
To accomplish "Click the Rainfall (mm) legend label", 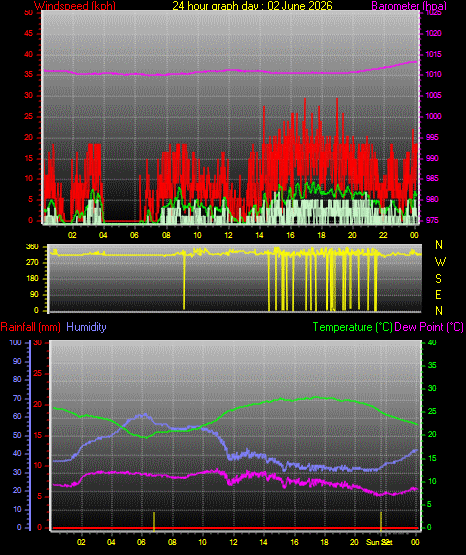I will [30, 327].
